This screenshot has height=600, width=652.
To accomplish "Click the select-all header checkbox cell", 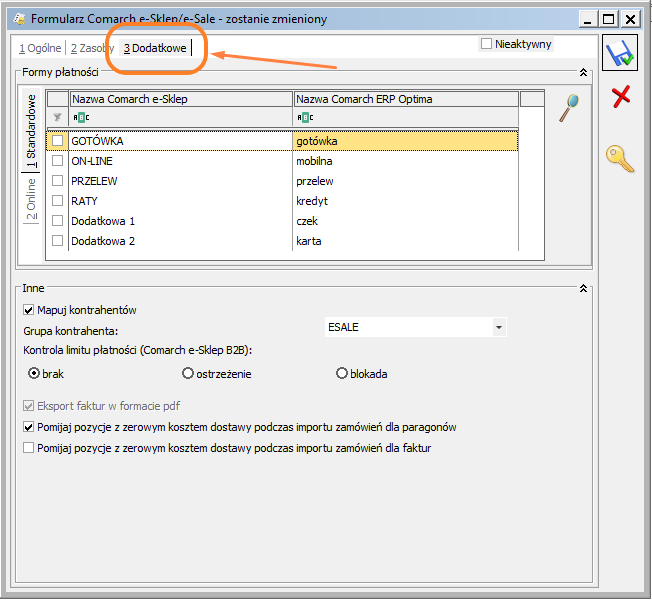I will [x=58, y=99].
